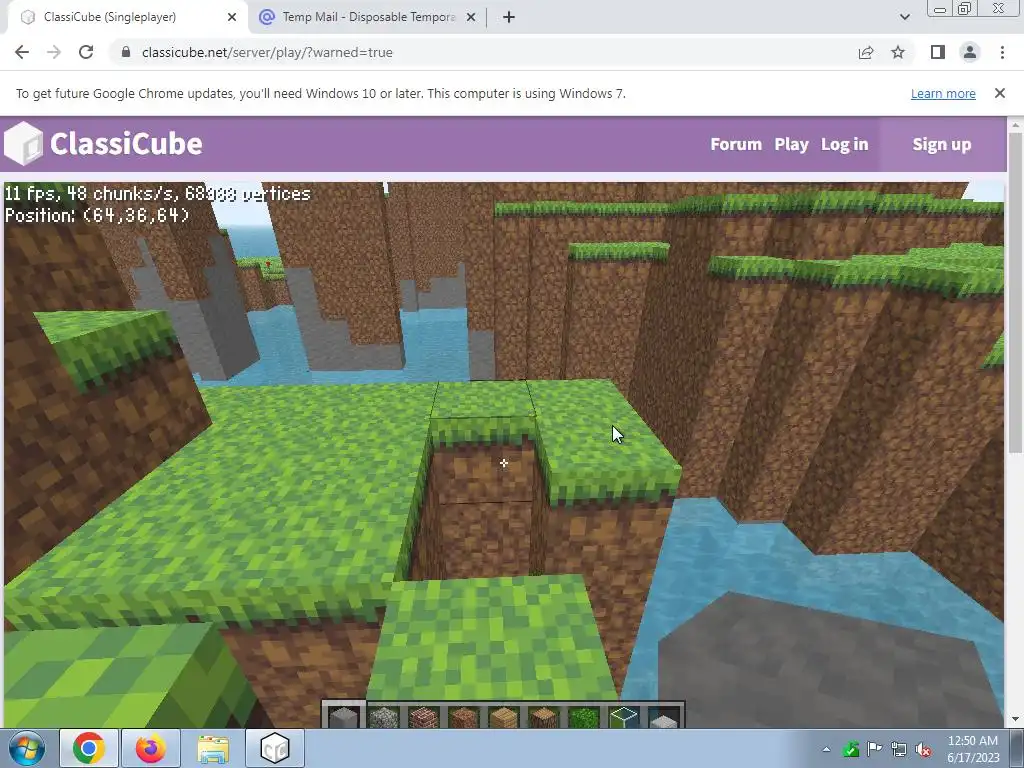1024x768 pixels.
Task: Click the address bar URL
Action: pyautogui.click(x=267, y=52)
